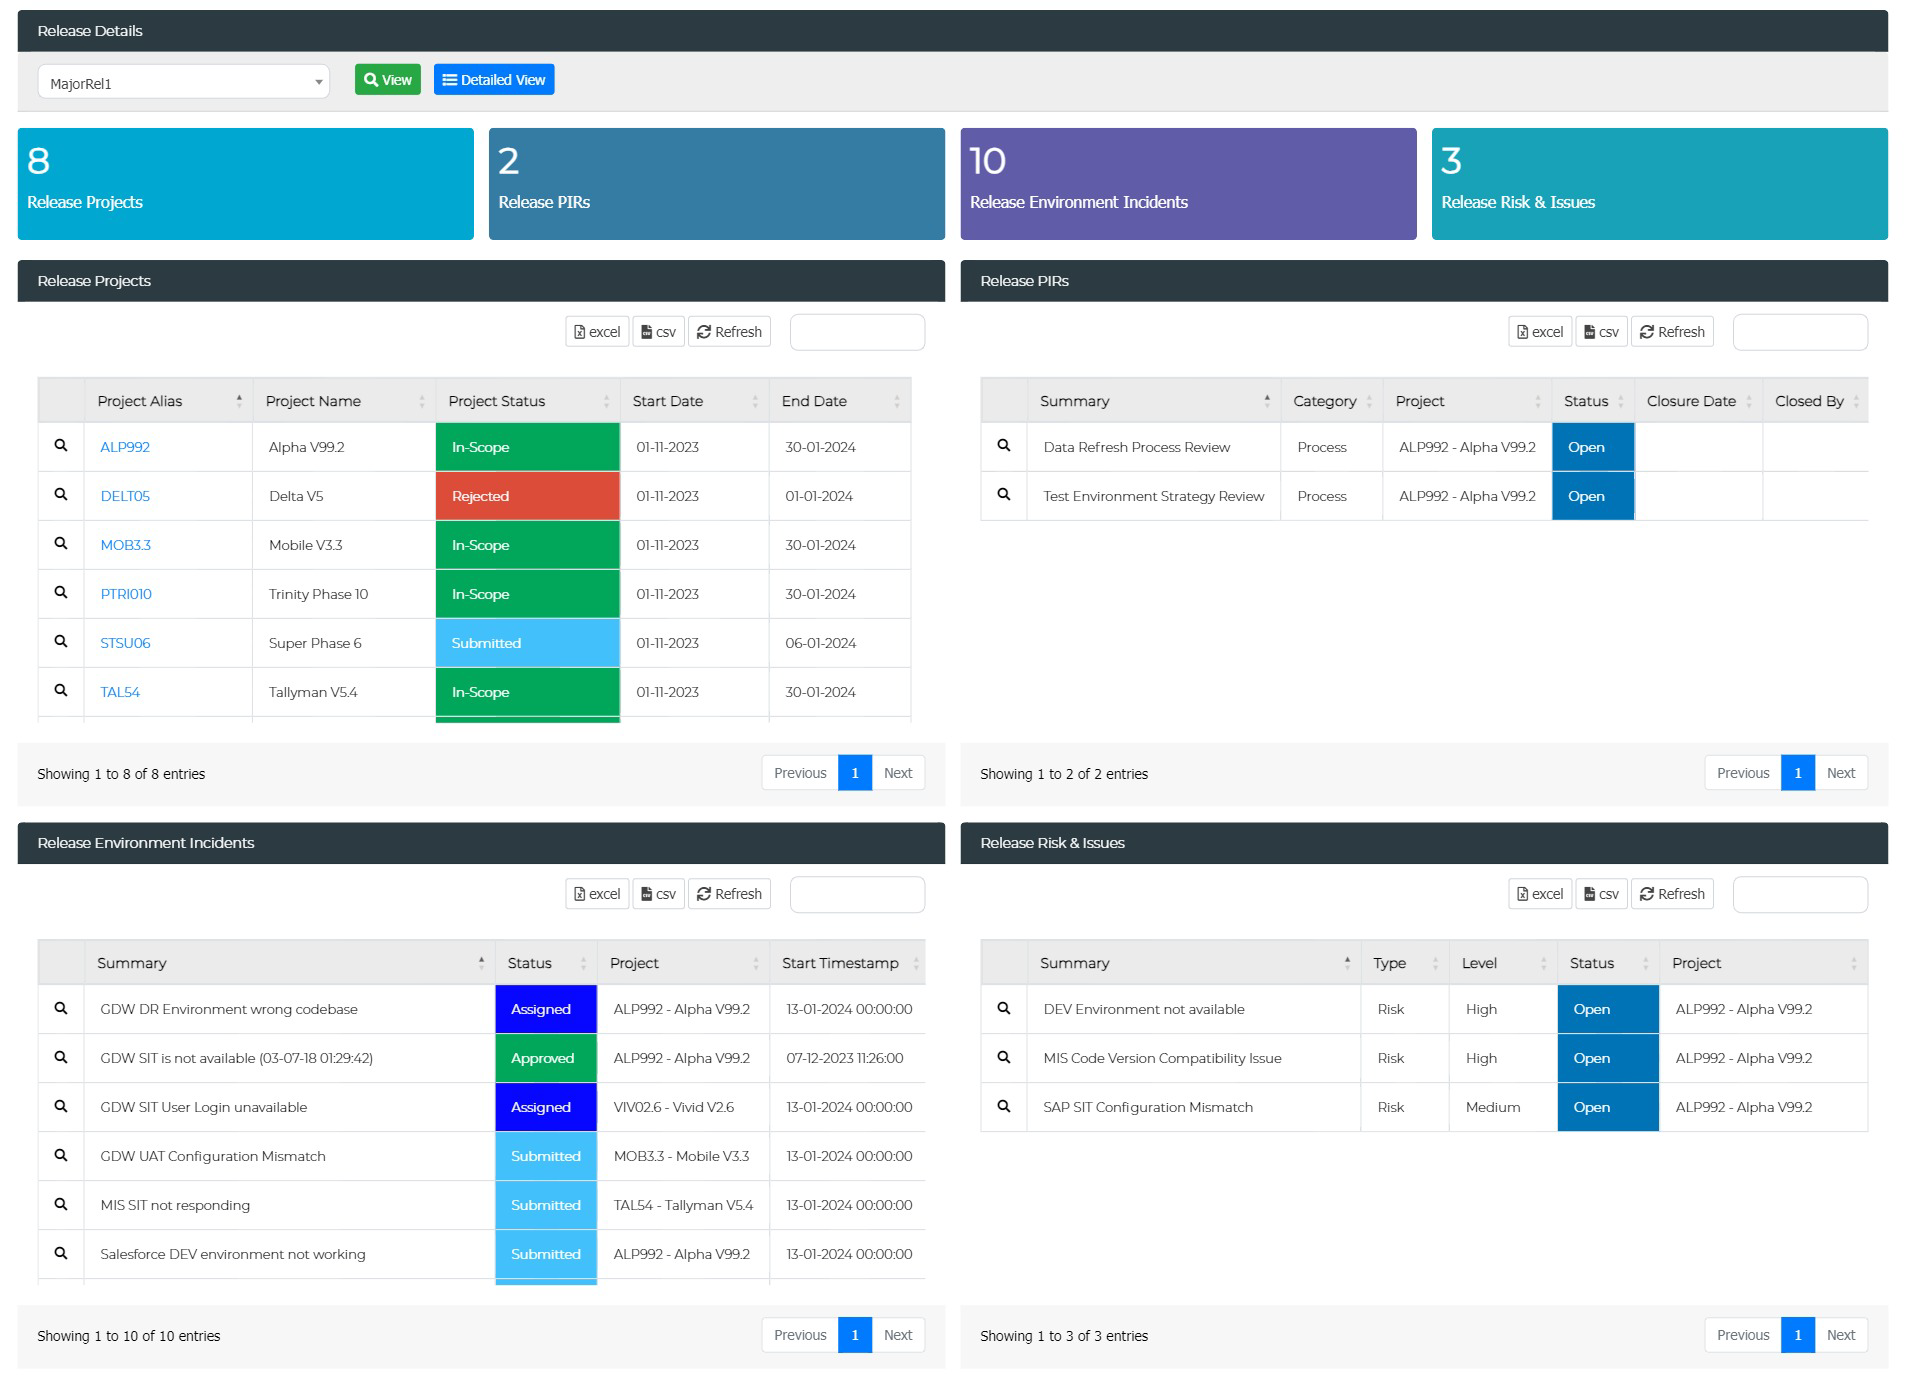The height and width of the screenshot is (1394, 1906).
Task: Inspect GDW SIT User Login unavailable incident icon
Action: (61, 1106)
